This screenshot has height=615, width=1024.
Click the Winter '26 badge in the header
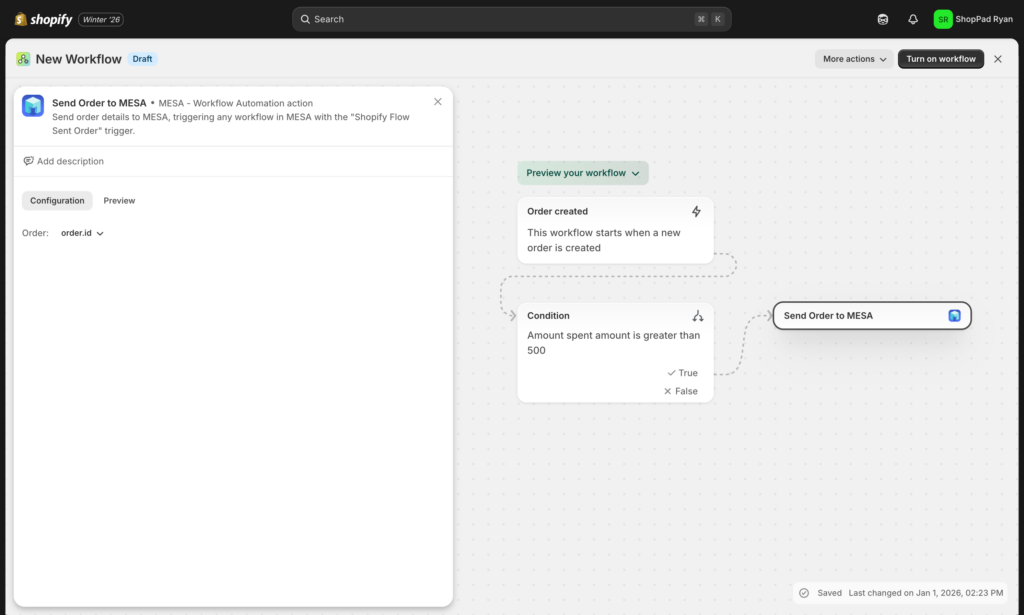100,18
